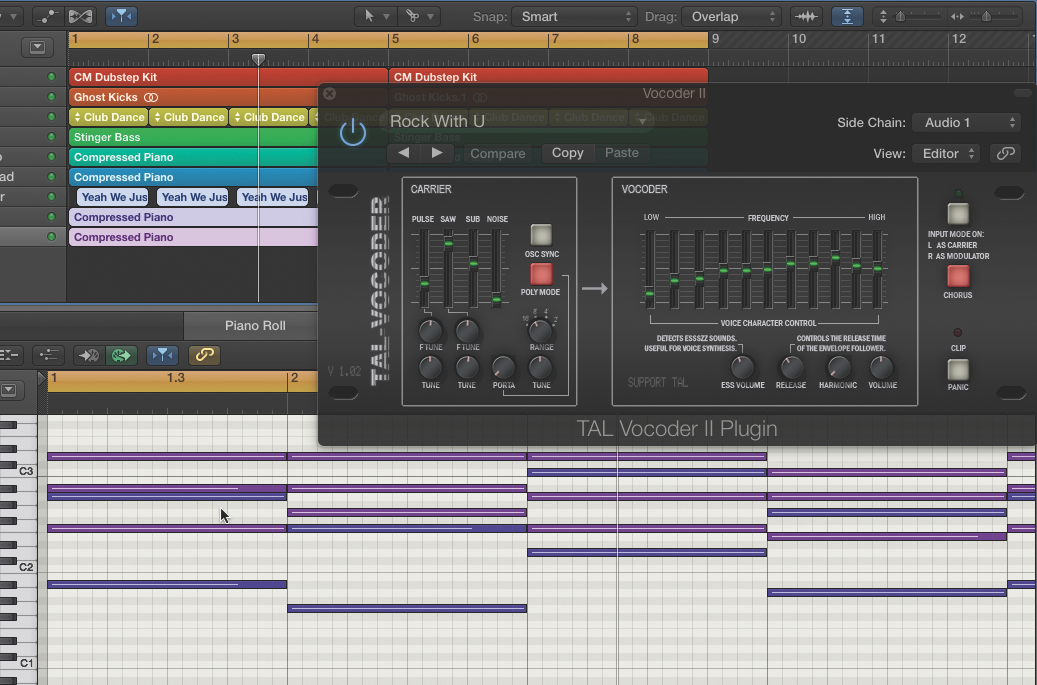
Task: Enable the Flex tool icon in main toolbar
Action: pyautogui.click(x=807, y=15)
